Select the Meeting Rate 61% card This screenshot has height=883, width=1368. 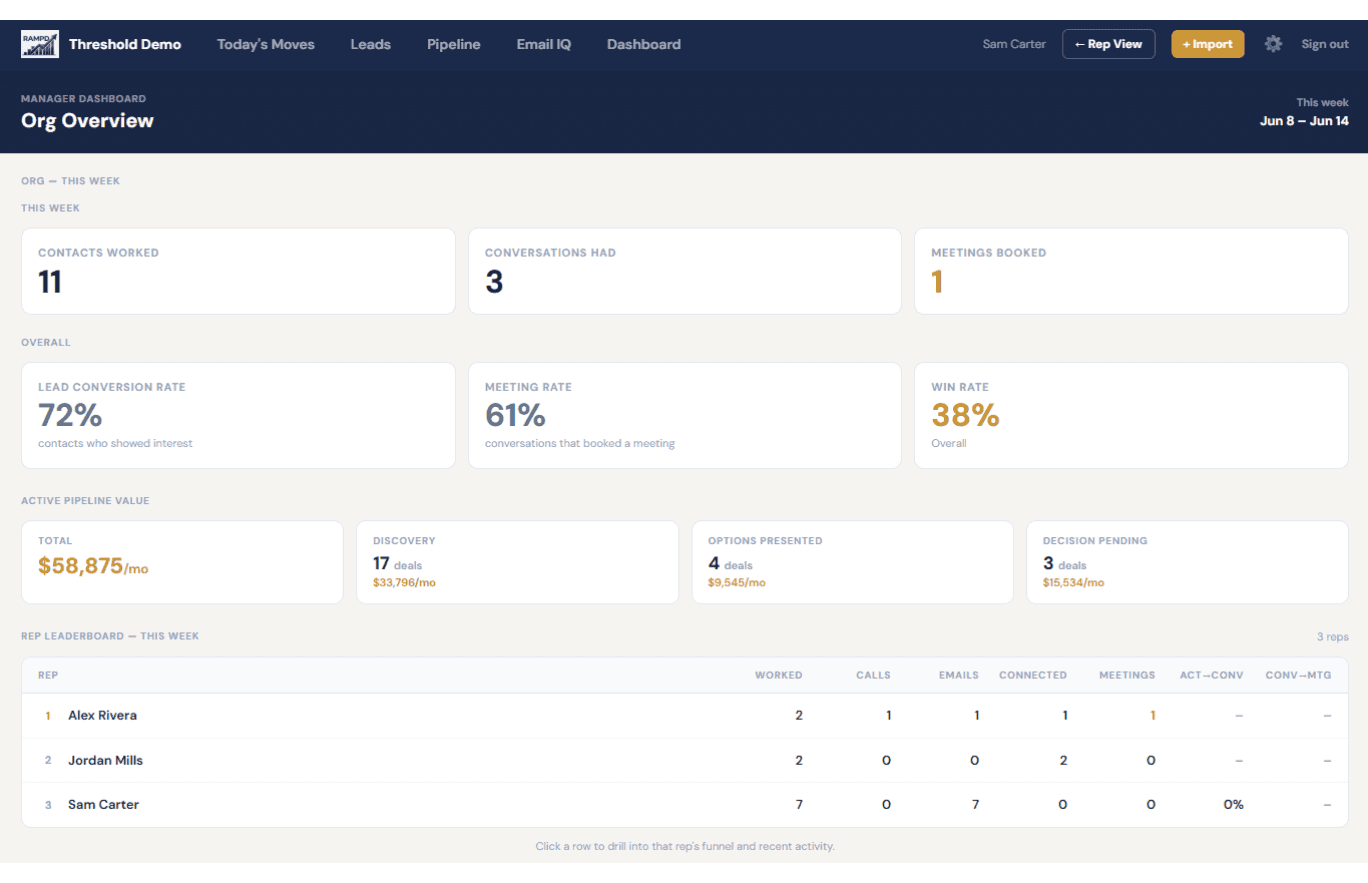click(x=685, y=415)
